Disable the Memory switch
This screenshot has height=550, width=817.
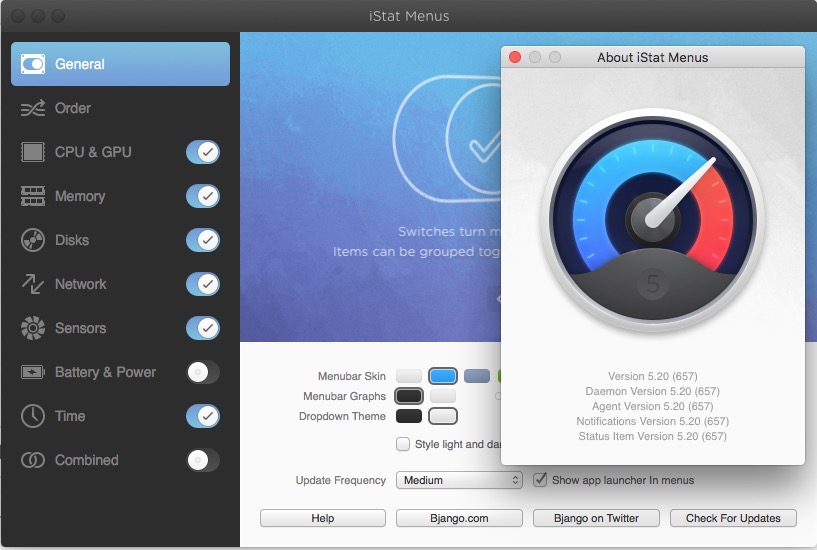[x=203, y=196]
